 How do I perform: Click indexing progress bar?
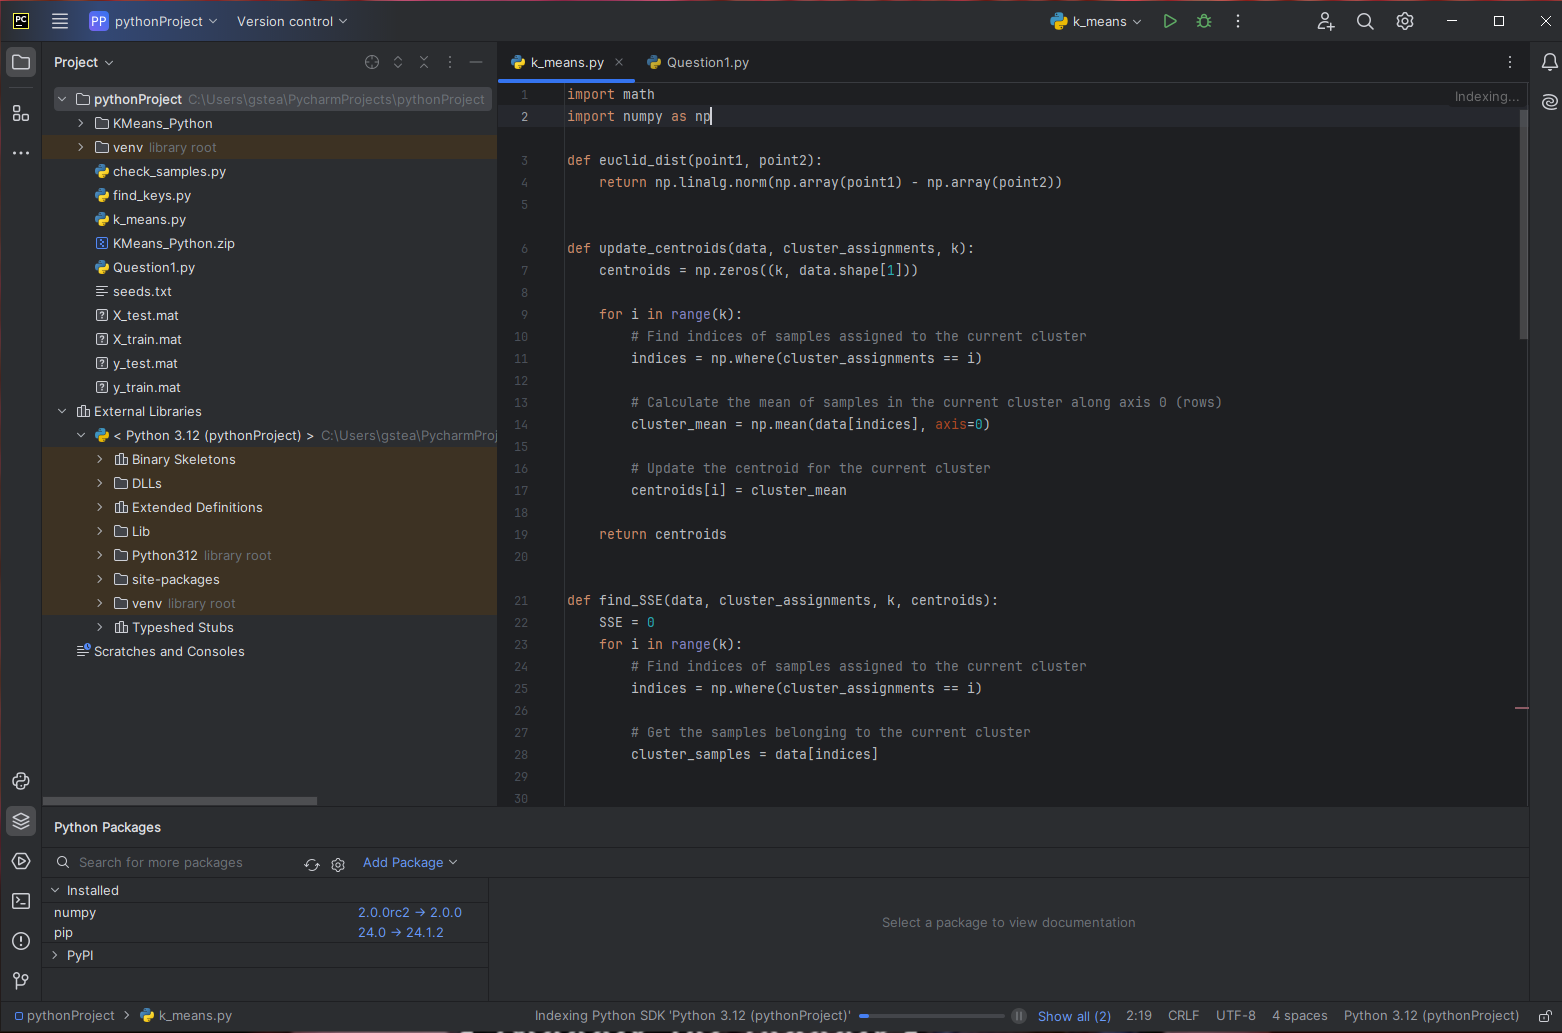click(x=932, y=1016)
